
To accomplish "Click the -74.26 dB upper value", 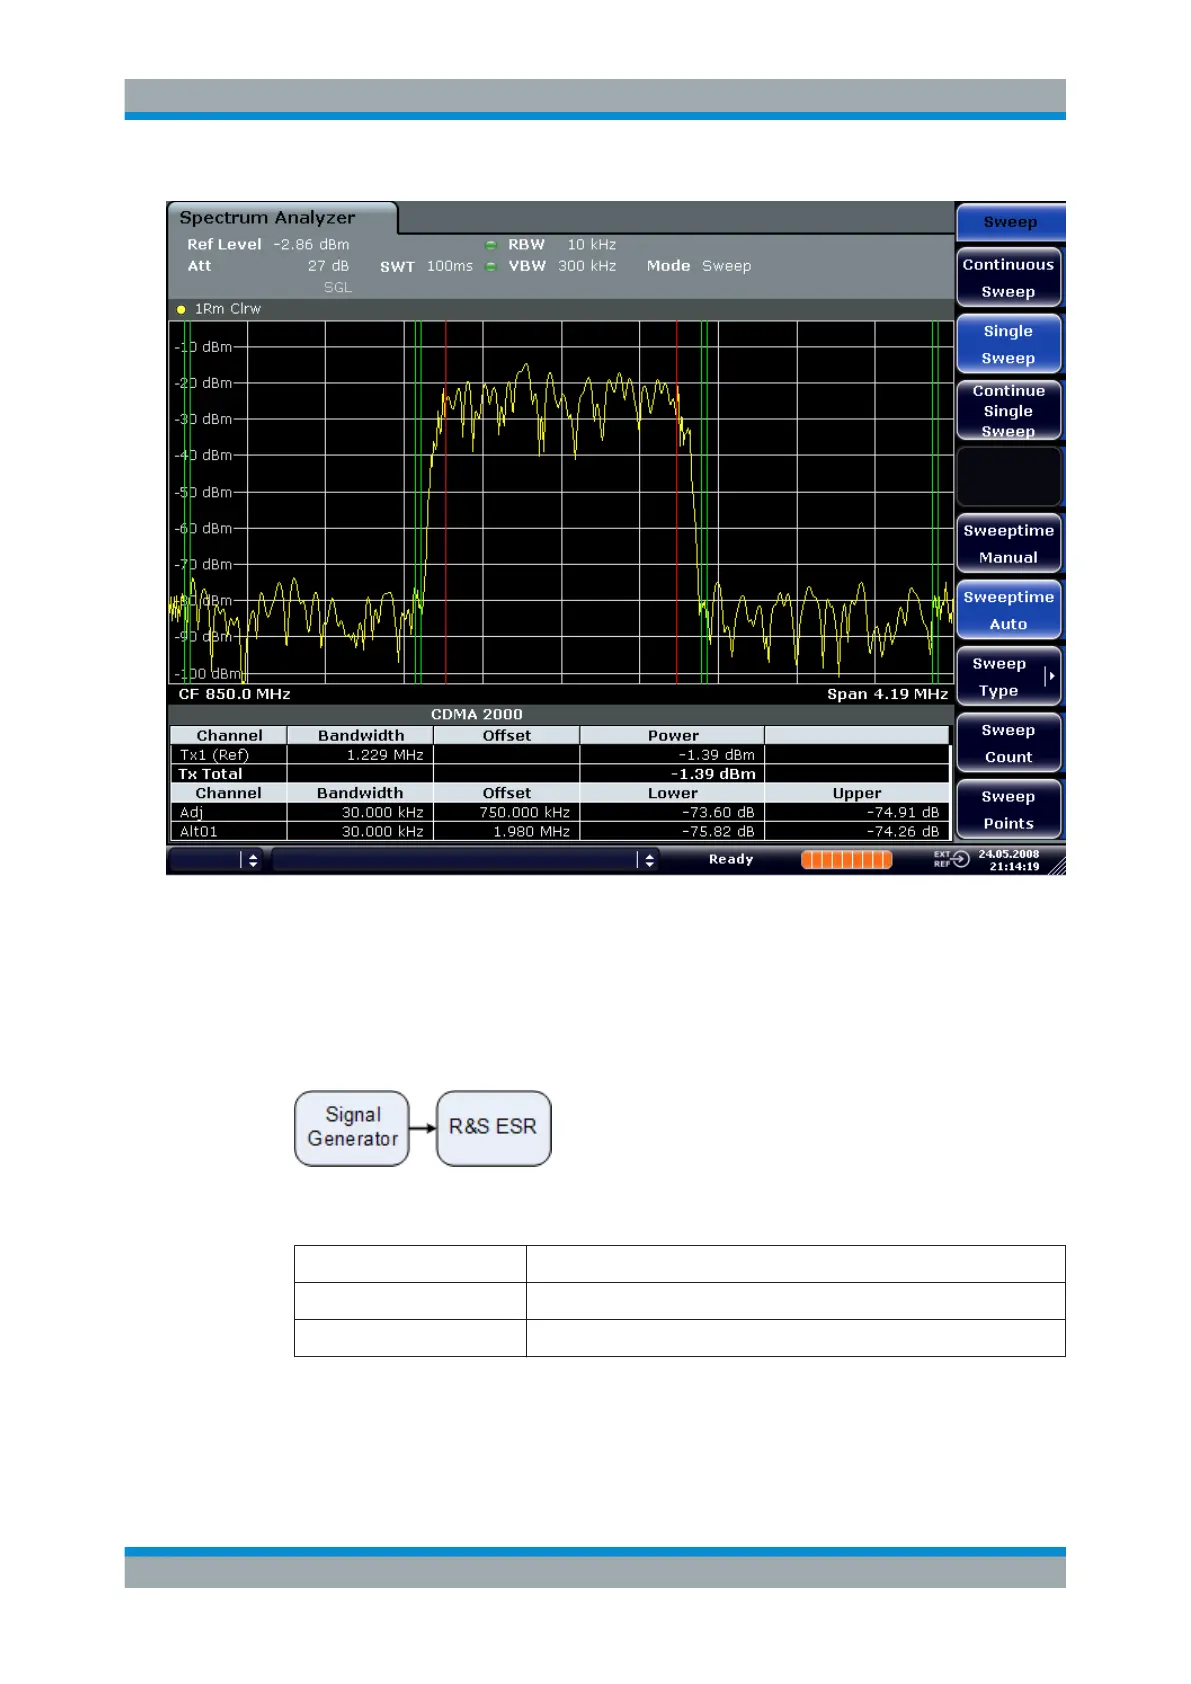I will click(x=903, y=832).
